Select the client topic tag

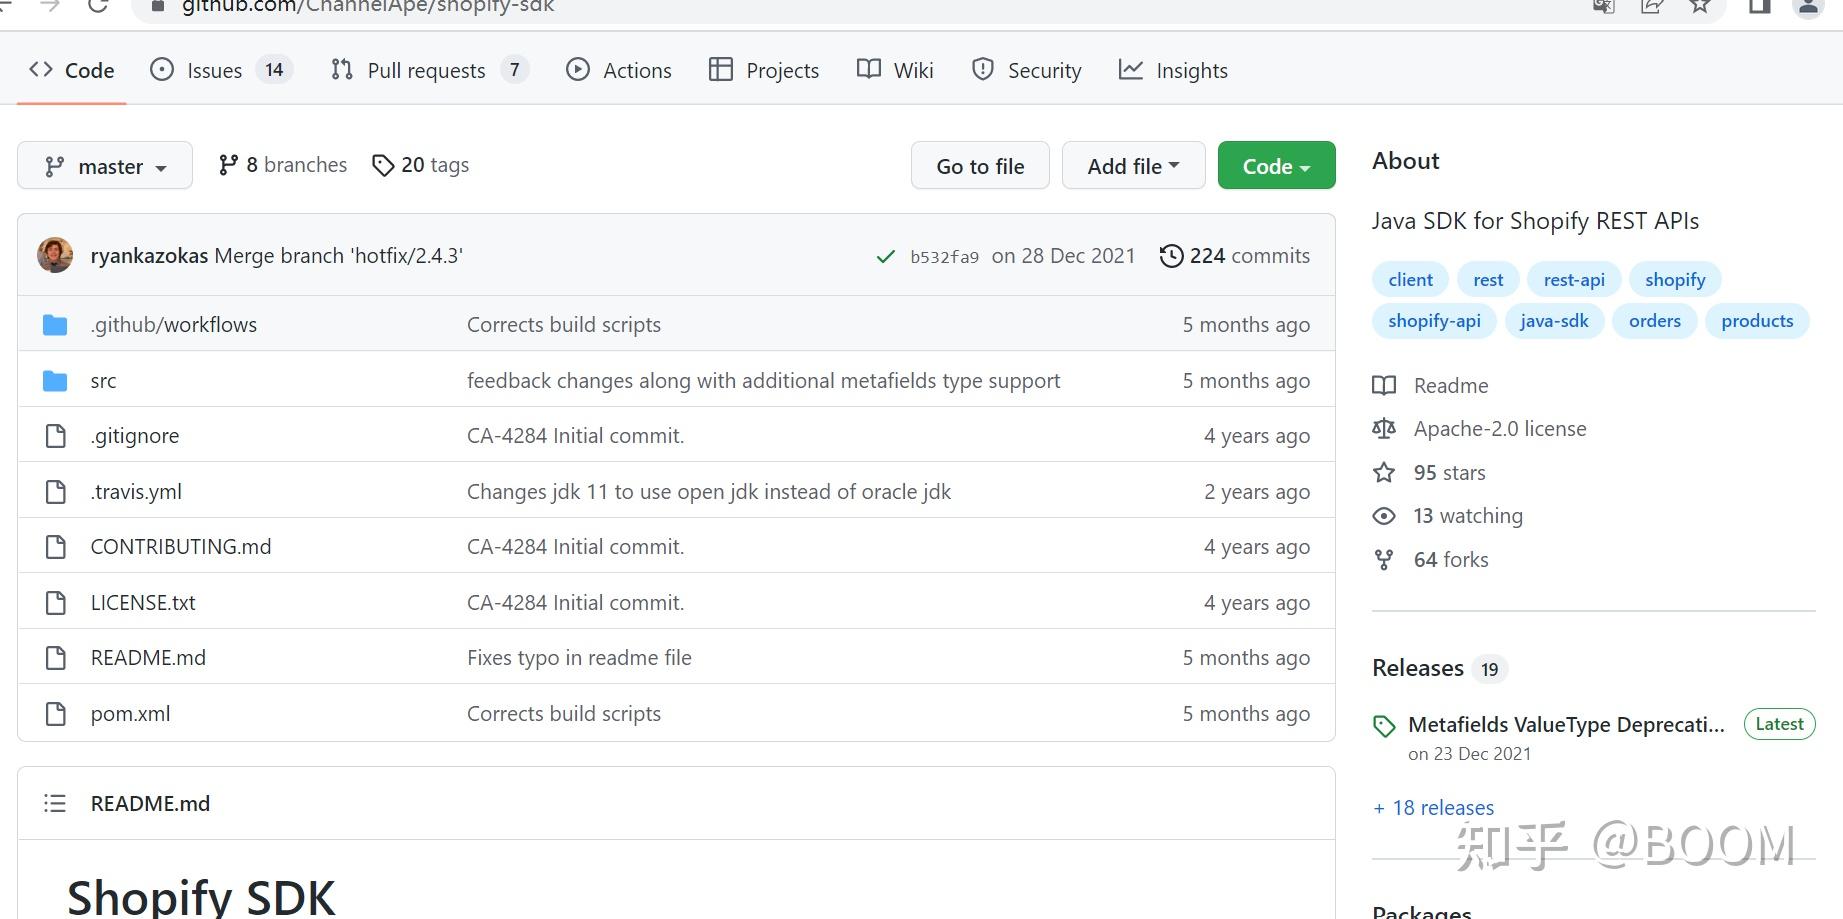[x=1410, y=280]
